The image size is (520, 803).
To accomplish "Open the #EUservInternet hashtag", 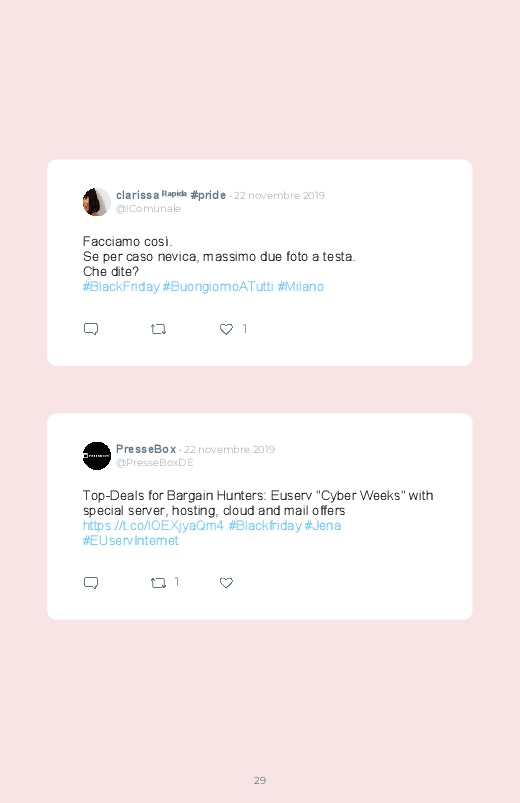I will click(131, 540).
